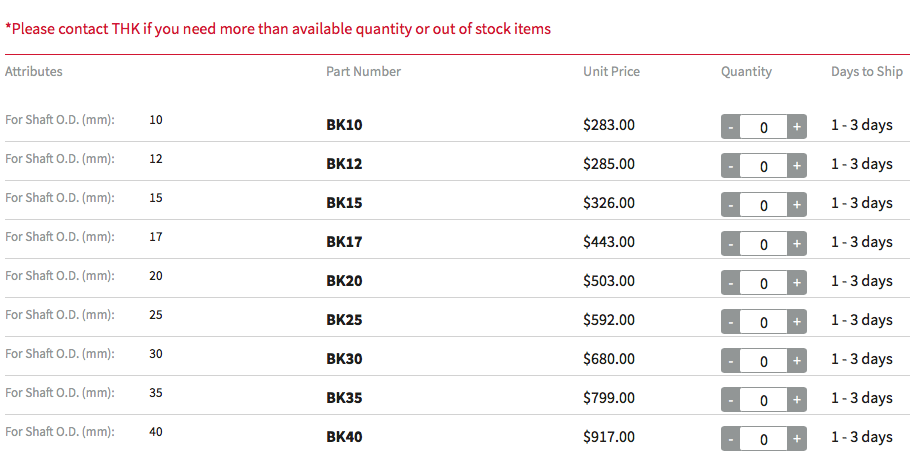Select the BK40 part number
The height and width of the screenshot is (462, 910).
344,437
